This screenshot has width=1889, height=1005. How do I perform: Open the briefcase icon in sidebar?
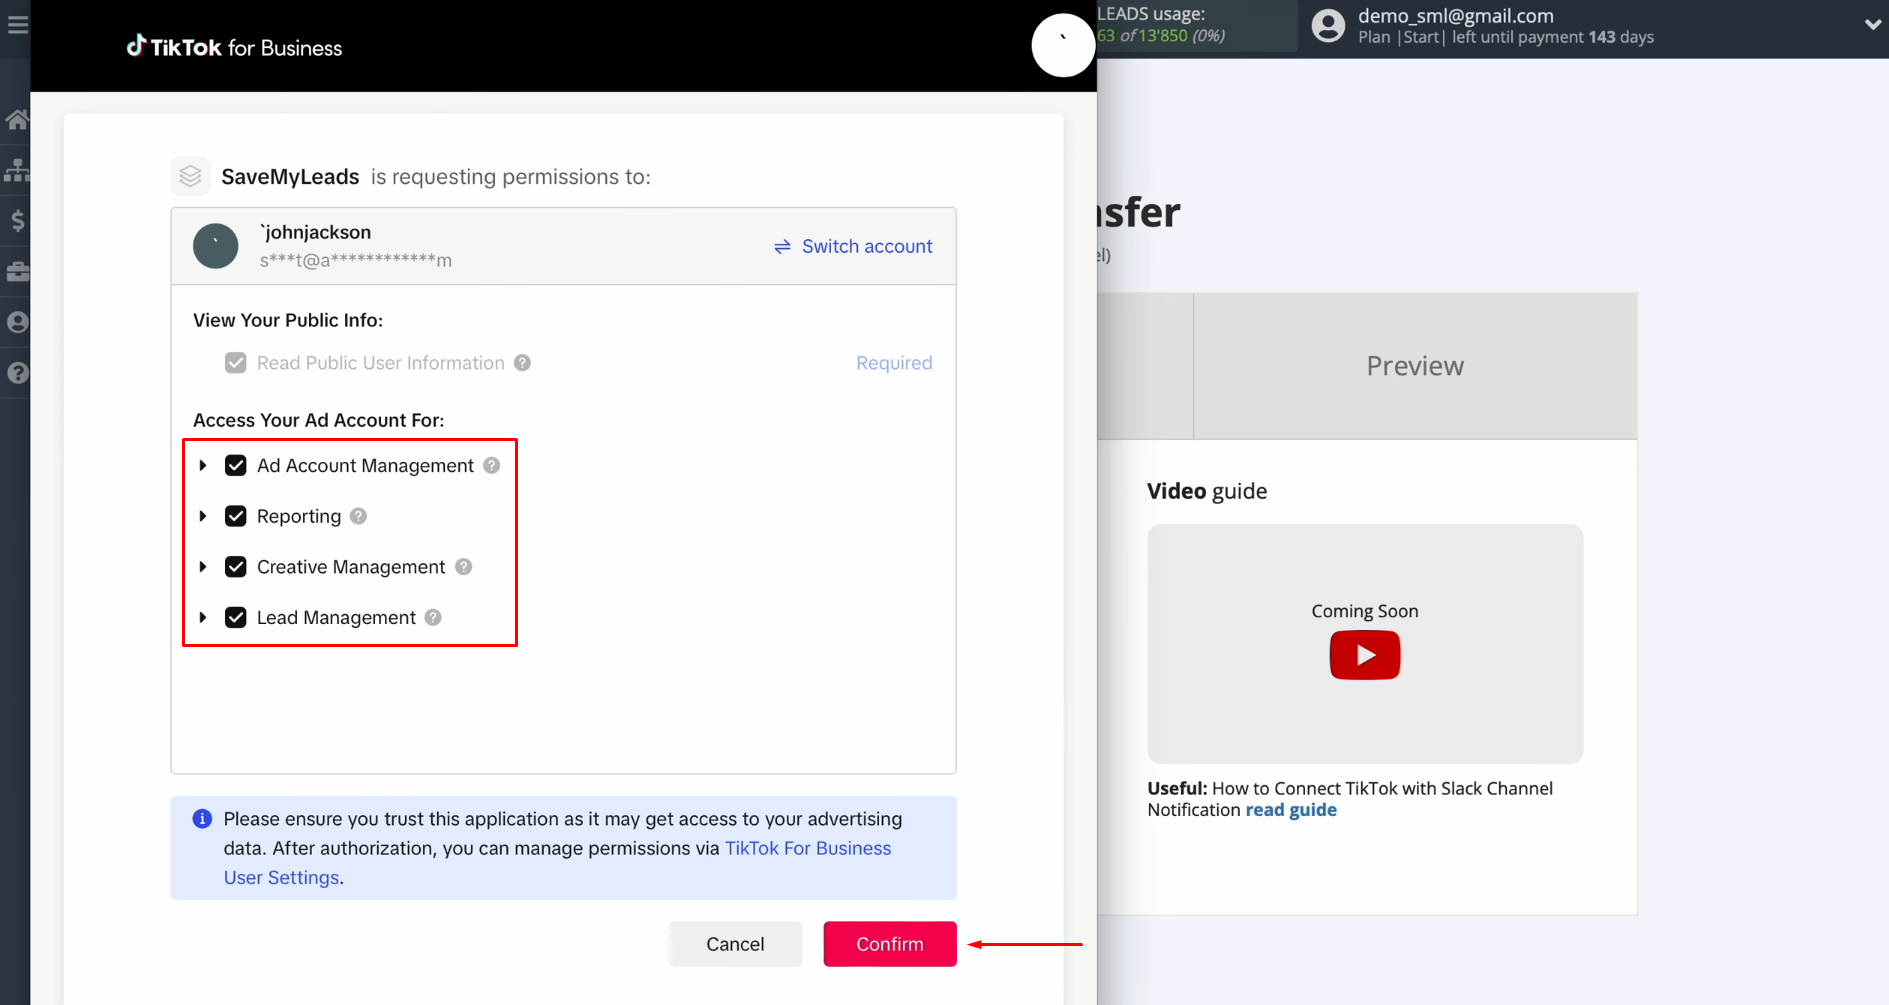[x=17, y=271]
